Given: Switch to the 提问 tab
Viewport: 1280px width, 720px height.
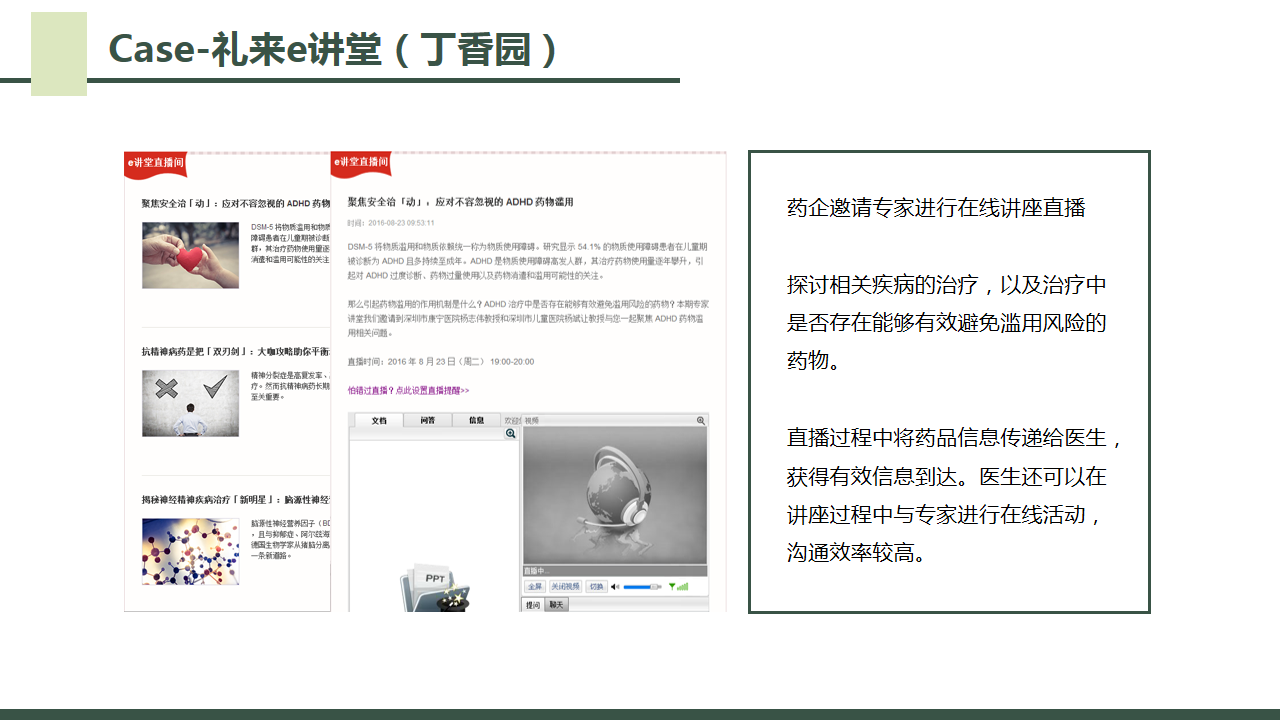Looking at the screenshot, I should pyautogui.click(x=533, y=605).
